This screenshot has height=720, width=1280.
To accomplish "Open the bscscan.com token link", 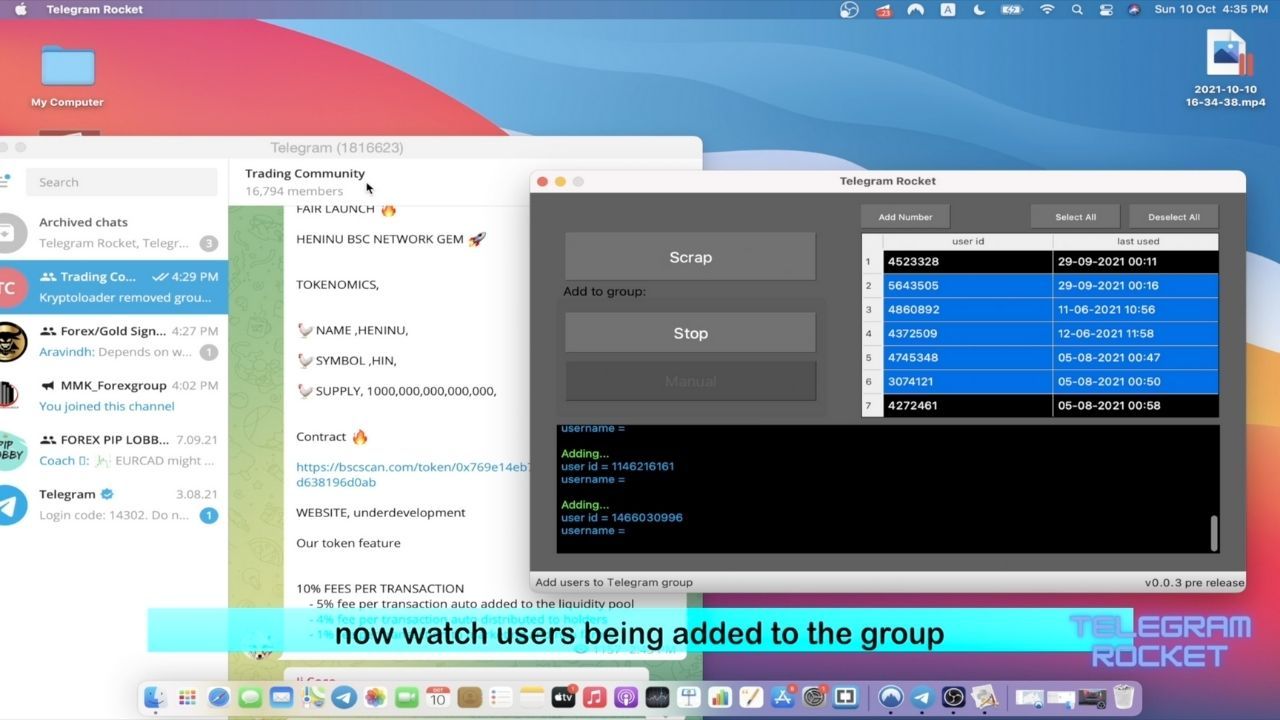I will (412, 466).
